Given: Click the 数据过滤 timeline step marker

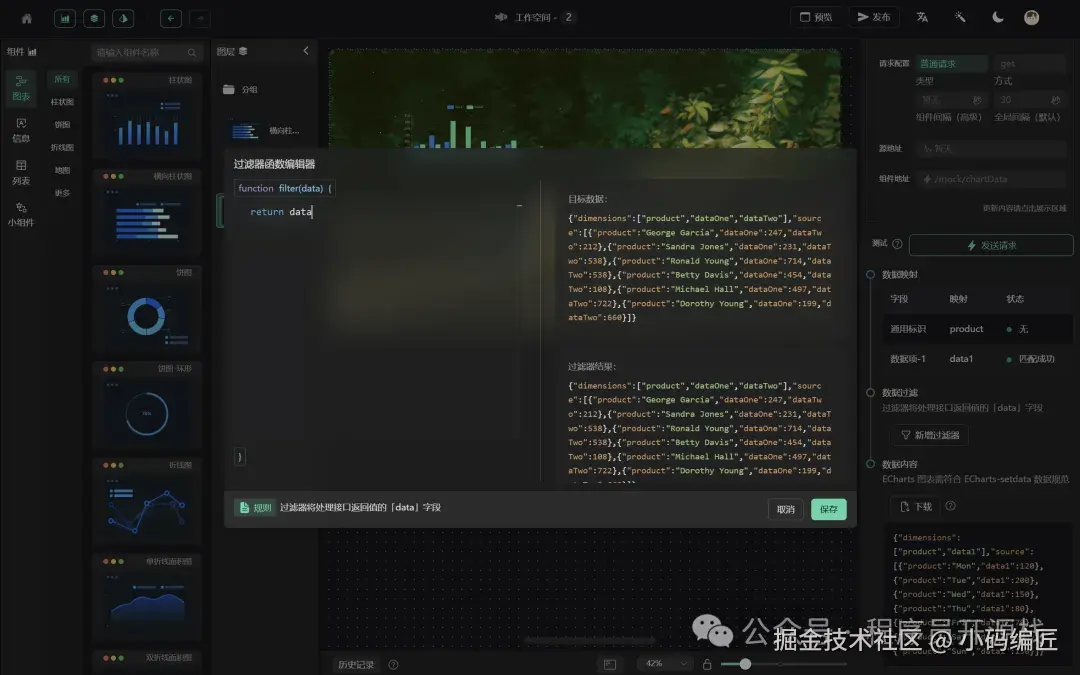Looking at the screenshot, I should pyautogui.click(x=870, y=393).
